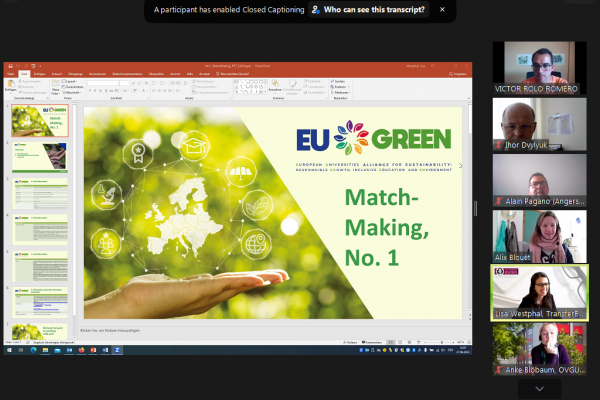Screen dimensions: 600x400
Task: Open the Ansicht ribbon tab
Action: 175,74
